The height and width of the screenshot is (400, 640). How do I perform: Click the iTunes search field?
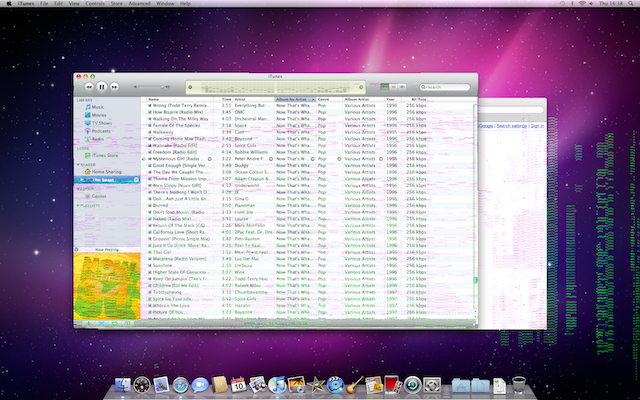tap(444, 87)
